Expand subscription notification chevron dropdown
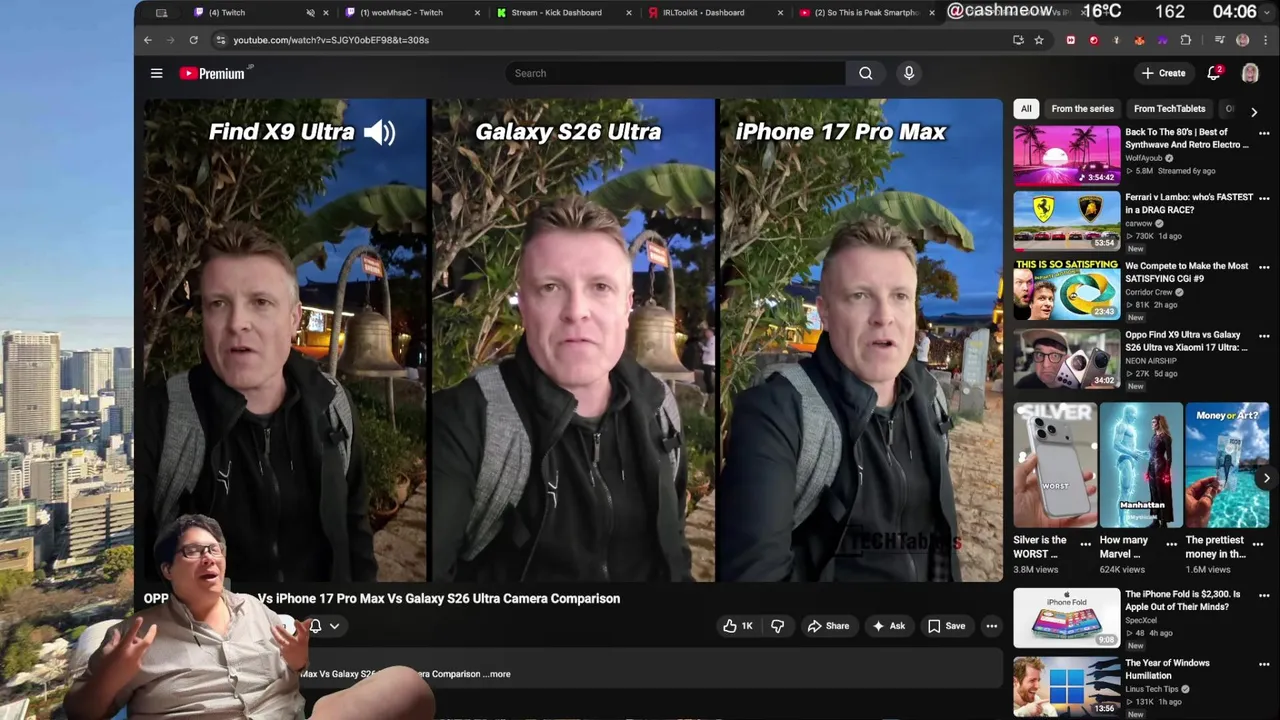 (x=334, y=626)
